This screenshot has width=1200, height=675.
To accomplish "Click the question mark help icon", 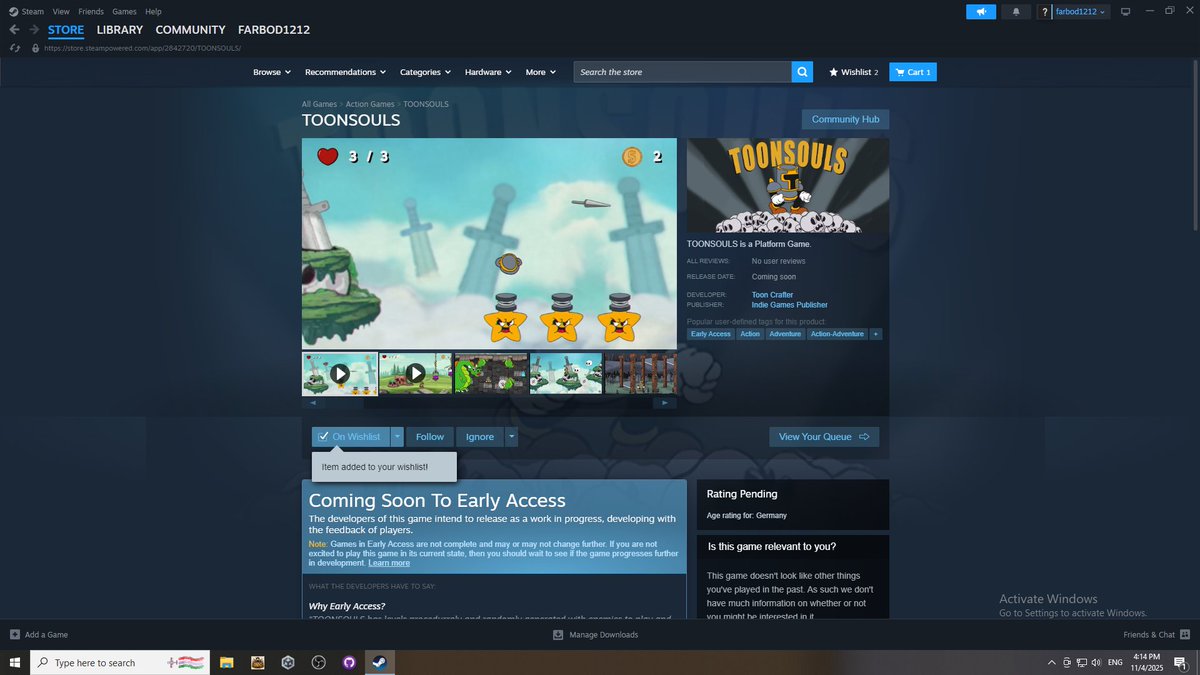I will [x=1044, y=11].
